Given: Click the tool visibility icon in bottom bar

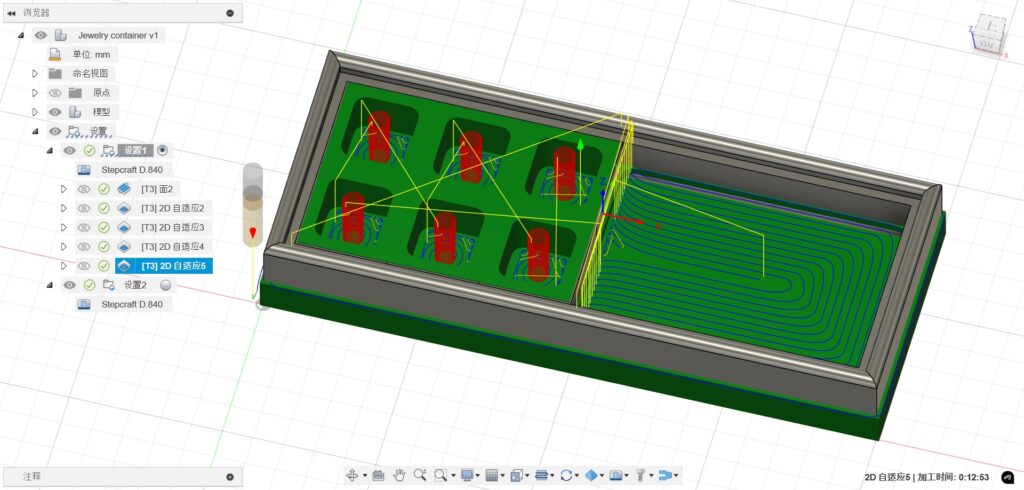Looking at the screenshot, I should [640, 476].
